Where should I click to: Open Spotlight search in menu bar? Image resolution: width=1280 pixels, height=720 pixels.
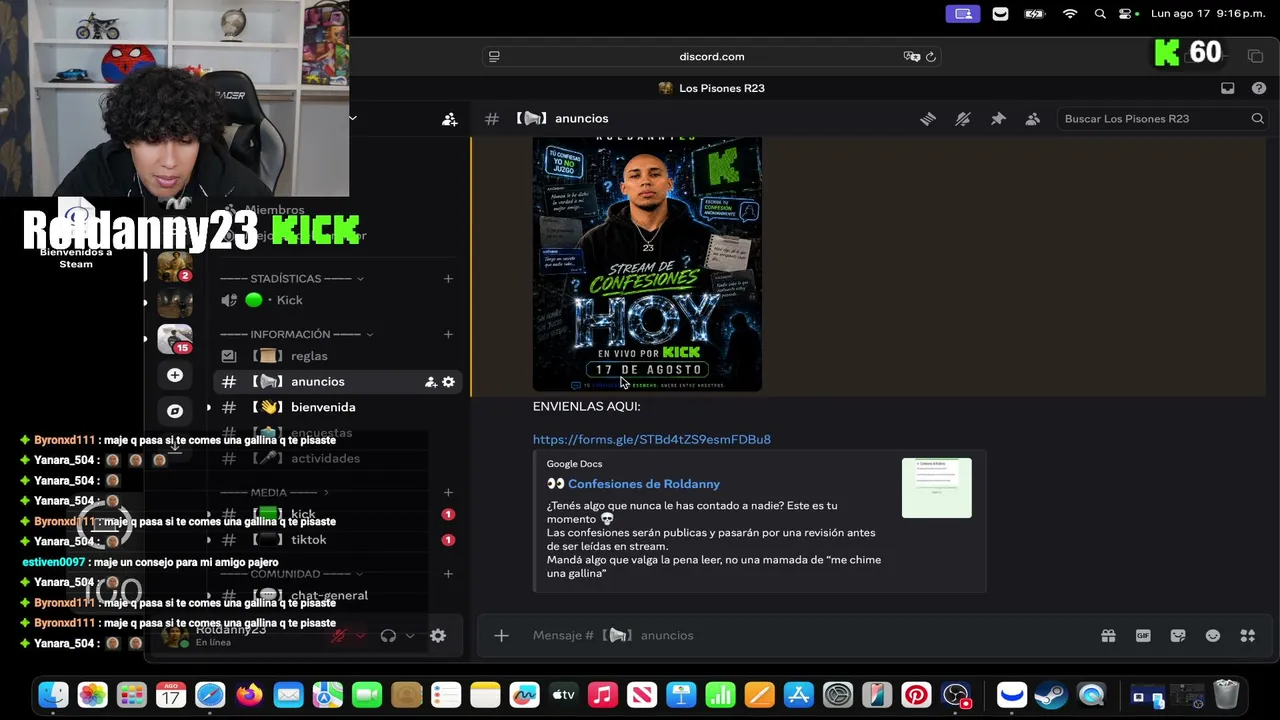click(1100, 14)
